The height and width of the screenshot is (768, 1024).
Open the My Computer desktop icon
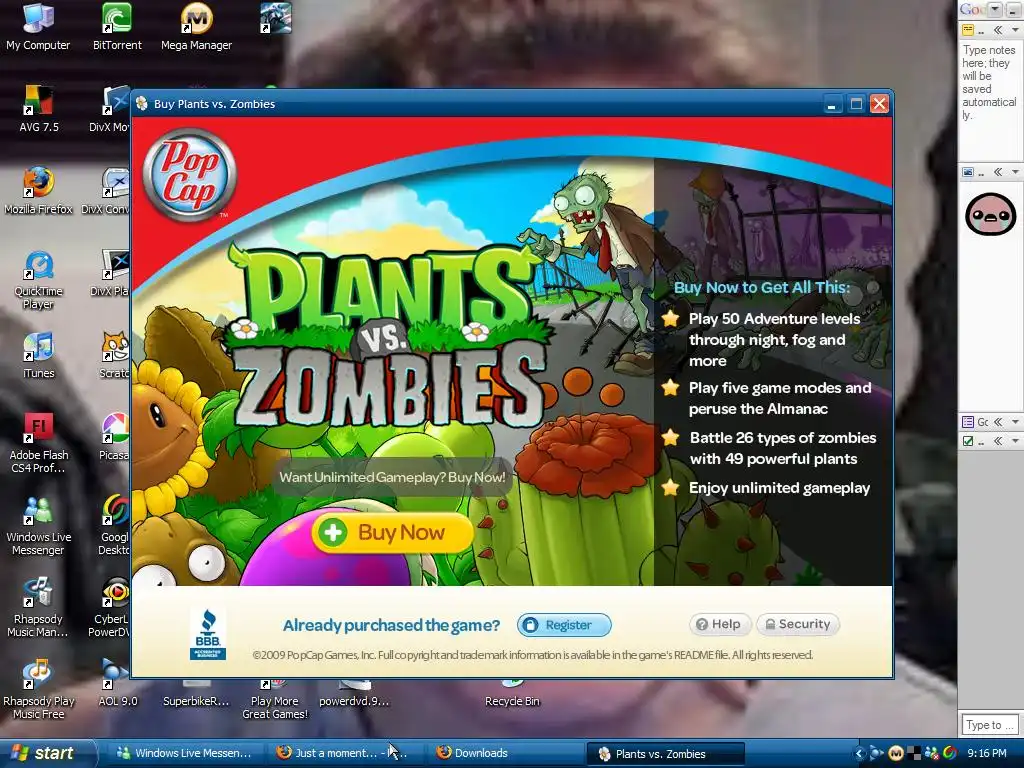click(38, 26)
